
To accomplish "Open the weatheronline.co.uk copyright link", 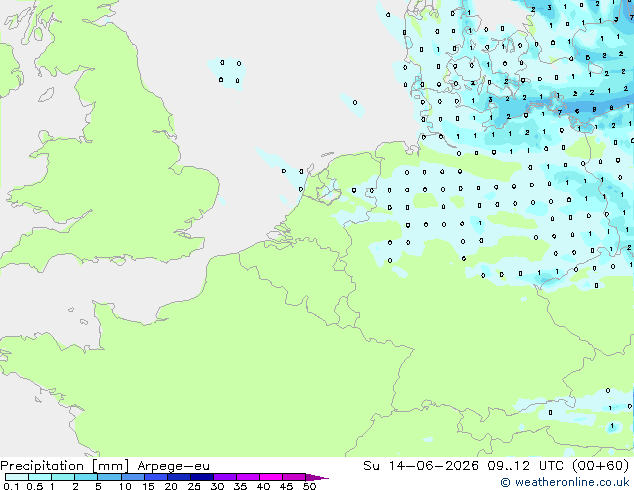I will click(565, 482).
